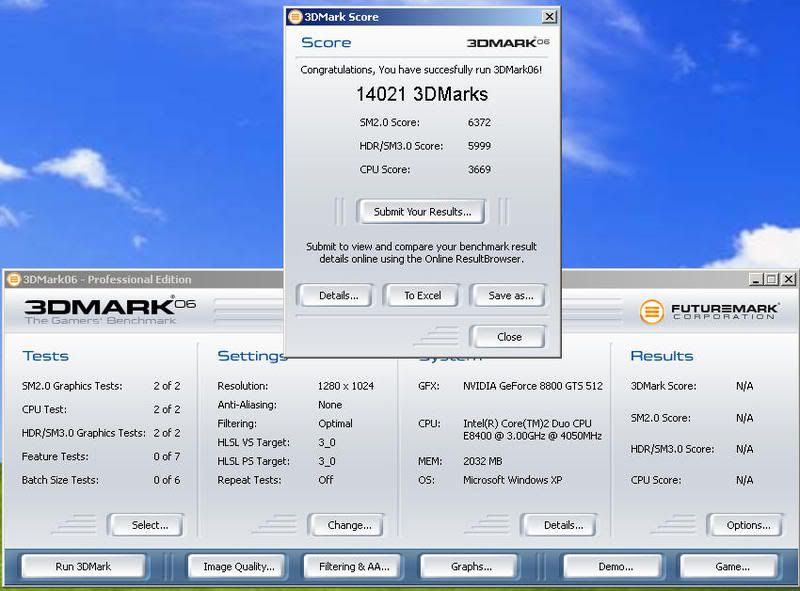Export score To Excel
The width and height of the screenshot is (800, 591).
[422, 296]
